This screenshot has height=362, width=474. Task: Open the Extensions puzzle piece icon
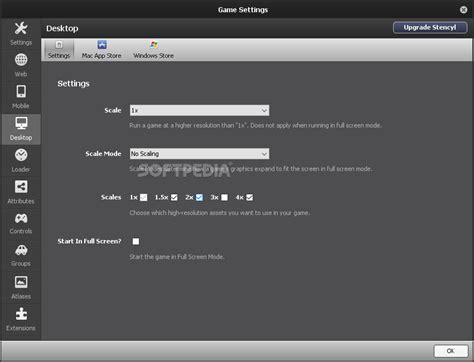pyautogui.click(x=21, y=314)
